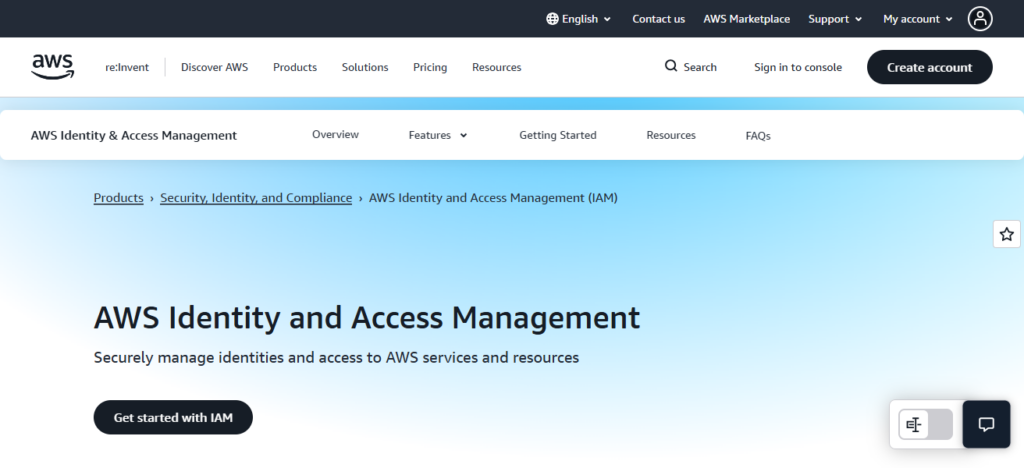This screenshot has width=1024, height=468.
Task: Click the Search text label
Action: pyautogui.click(x=700, y=67)
